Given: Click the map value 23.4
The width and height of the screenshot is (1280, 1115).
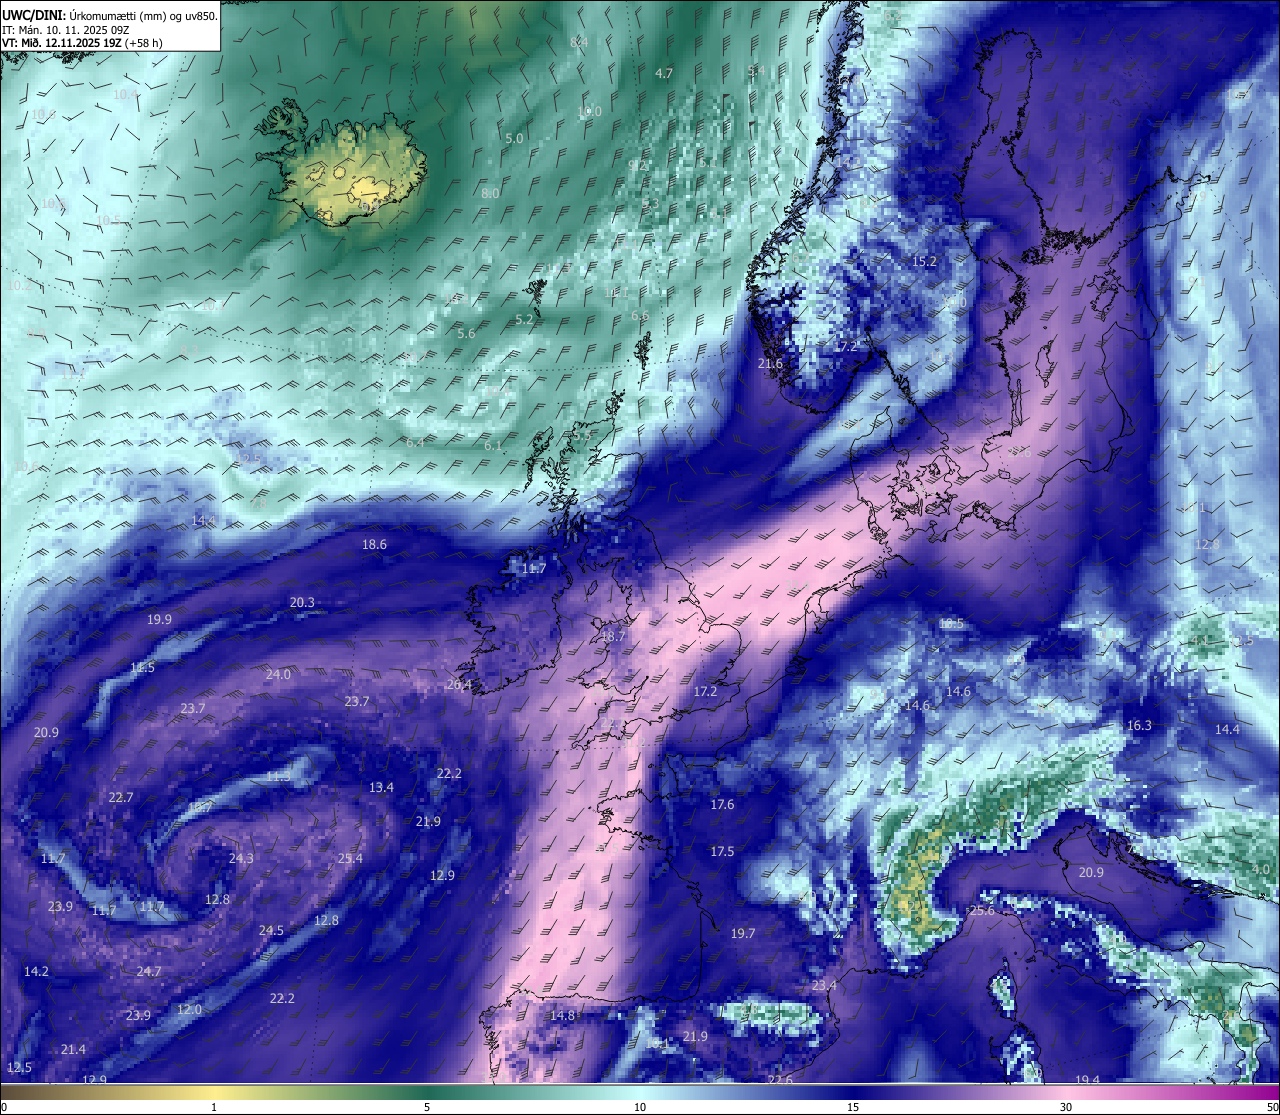Looking at the screenshot, I should (x=824, y=985).
